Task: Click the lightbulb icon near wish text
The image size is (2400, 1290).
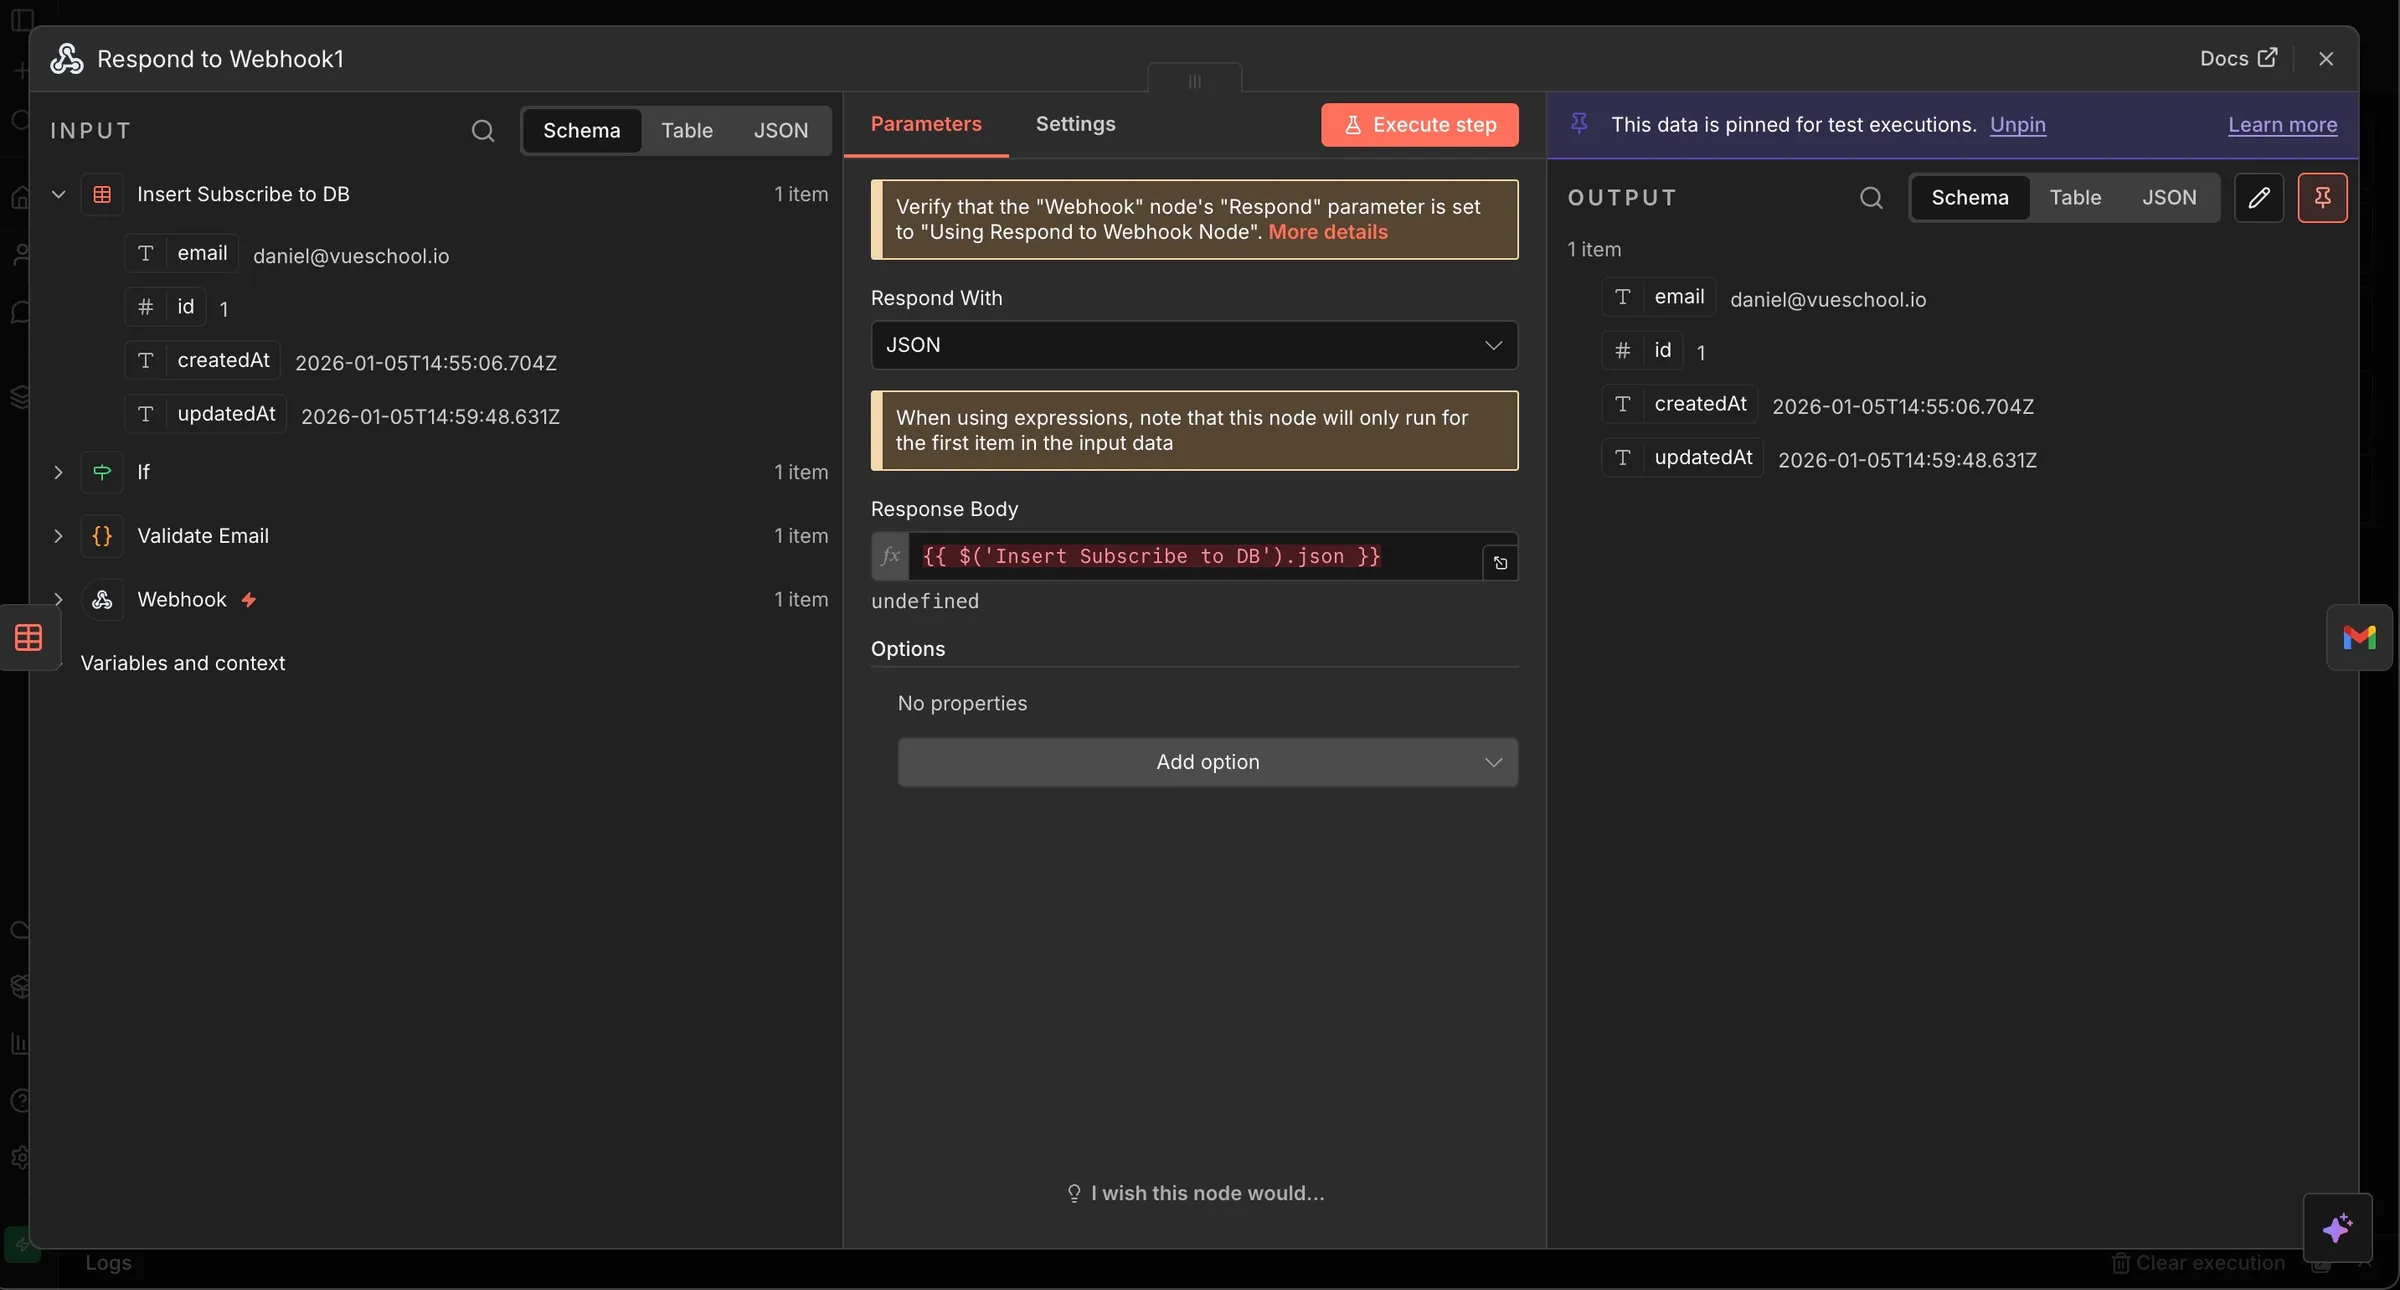Action: pyautogui.click(x=1074, y=1193)
